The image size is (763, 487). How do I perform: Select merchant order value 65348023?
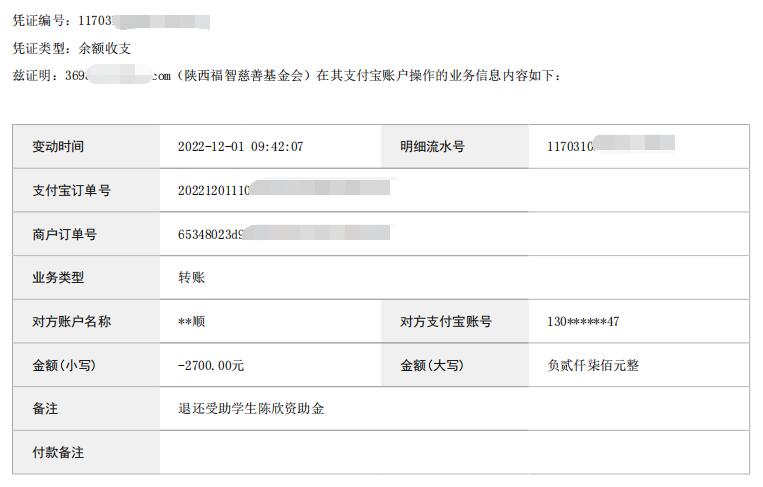point(284,234)
